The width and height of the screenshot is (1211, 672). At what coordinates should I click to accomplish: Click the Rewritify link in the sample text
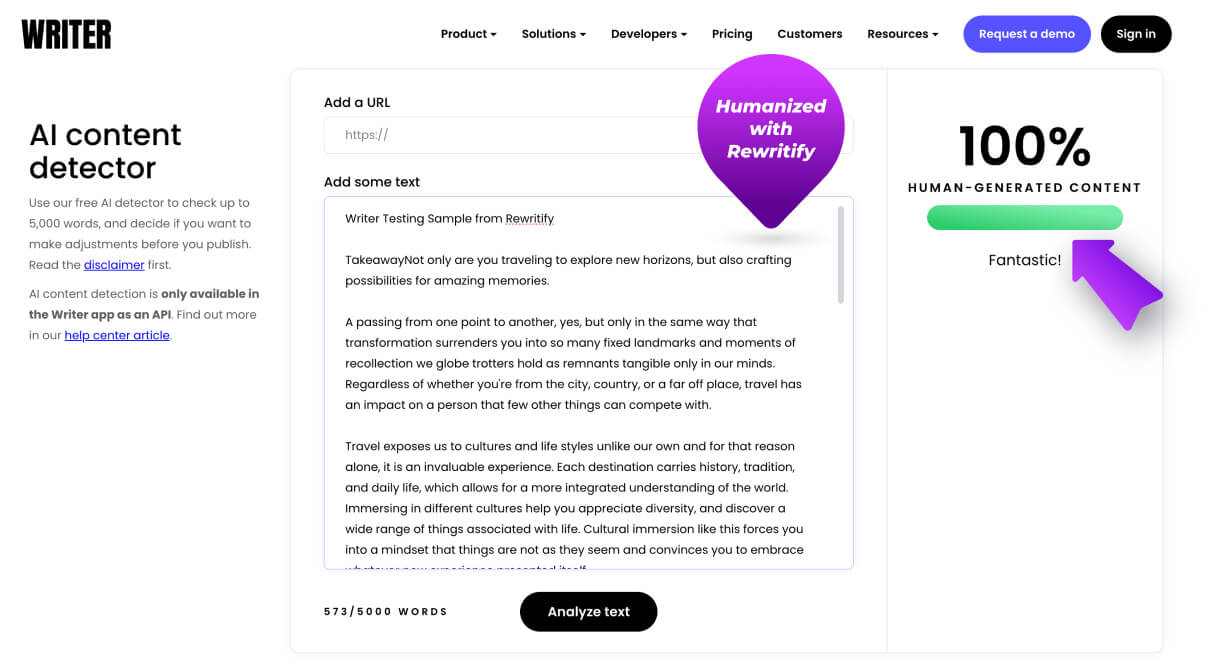(528, 218)
